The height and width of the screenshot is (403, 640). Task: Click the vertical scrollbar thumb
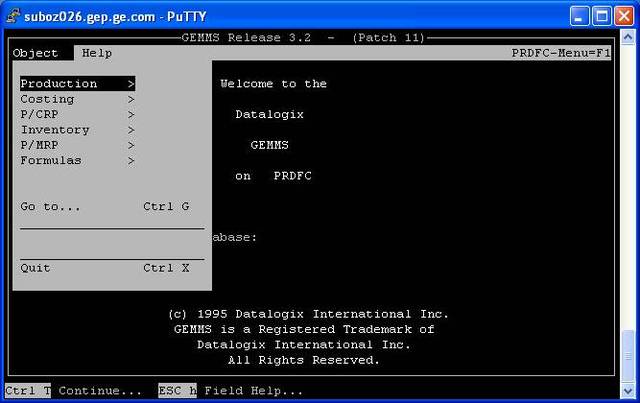click(x=627, y=356)
